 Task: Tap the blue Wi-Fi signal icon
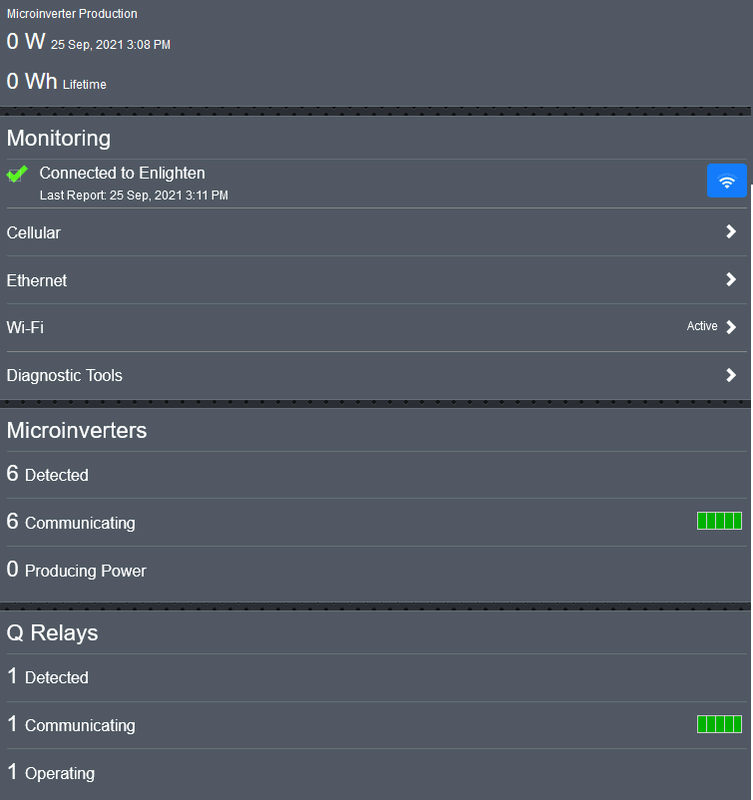pos(727,181)
